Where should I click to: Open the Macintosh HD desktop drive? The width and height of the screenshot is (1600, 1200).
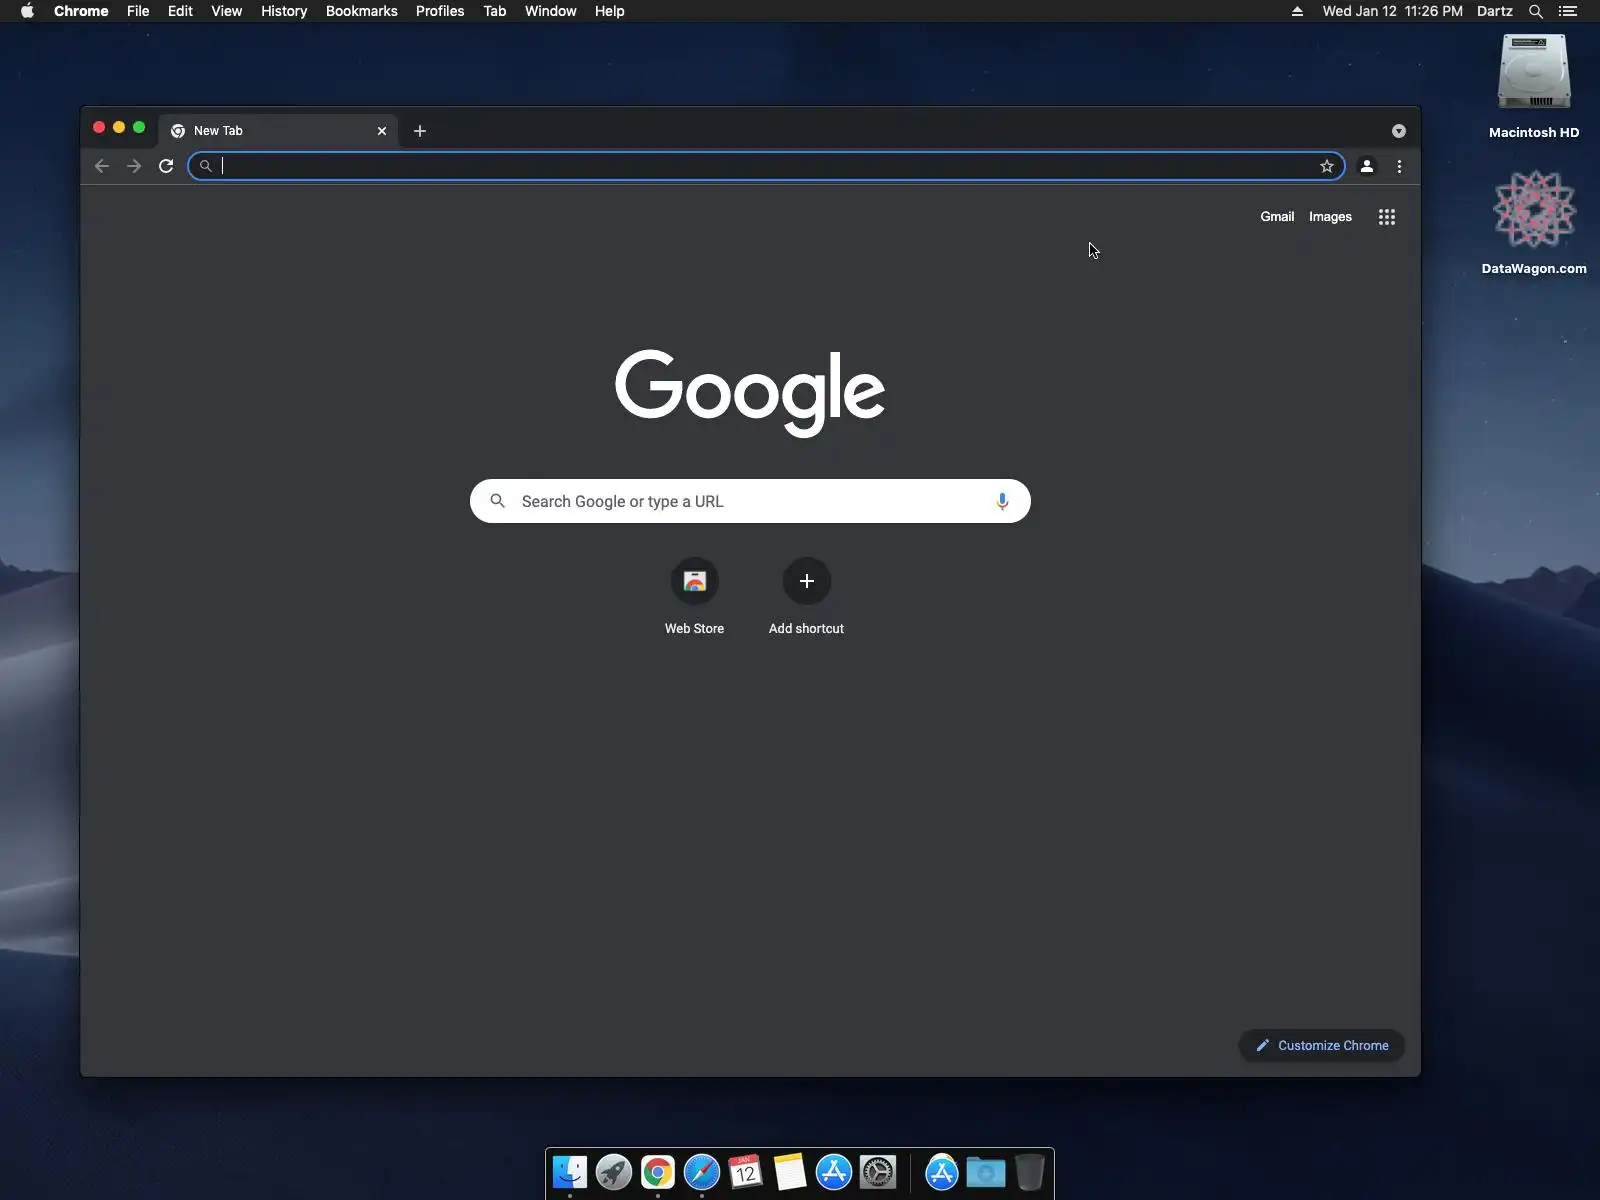[1534, 87]
